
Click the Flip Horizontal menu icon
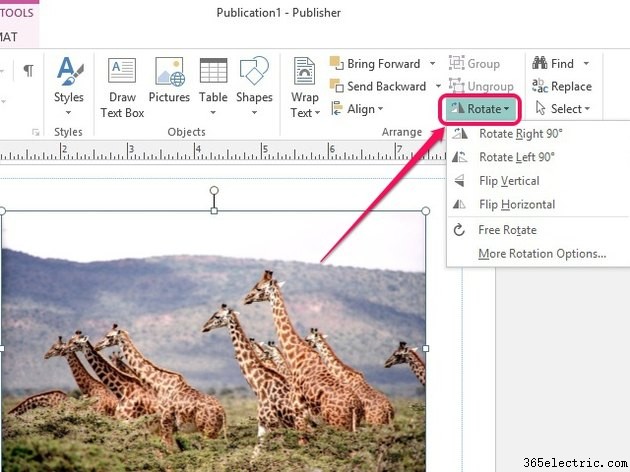pyautogui.click(x=460, y=204)
